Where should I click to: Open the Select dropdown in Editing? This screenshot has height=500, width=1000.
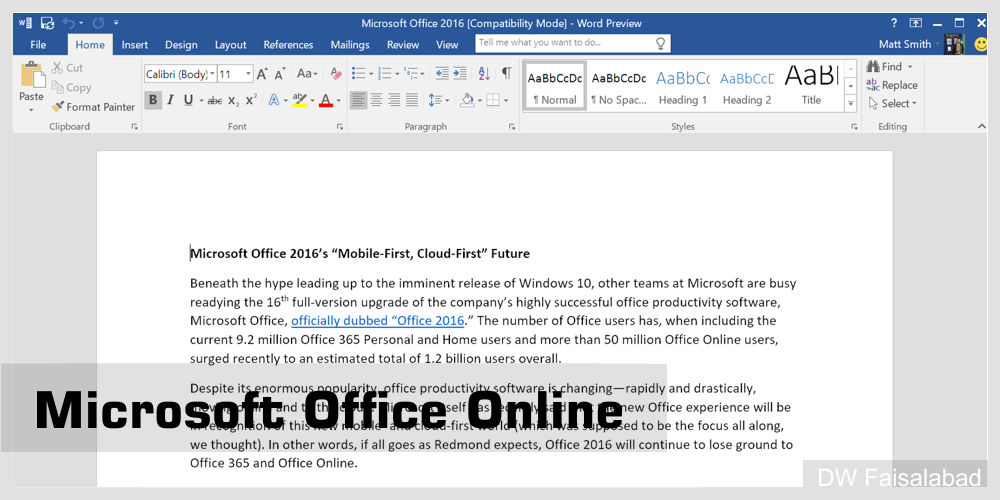click(x=892, y=103)
